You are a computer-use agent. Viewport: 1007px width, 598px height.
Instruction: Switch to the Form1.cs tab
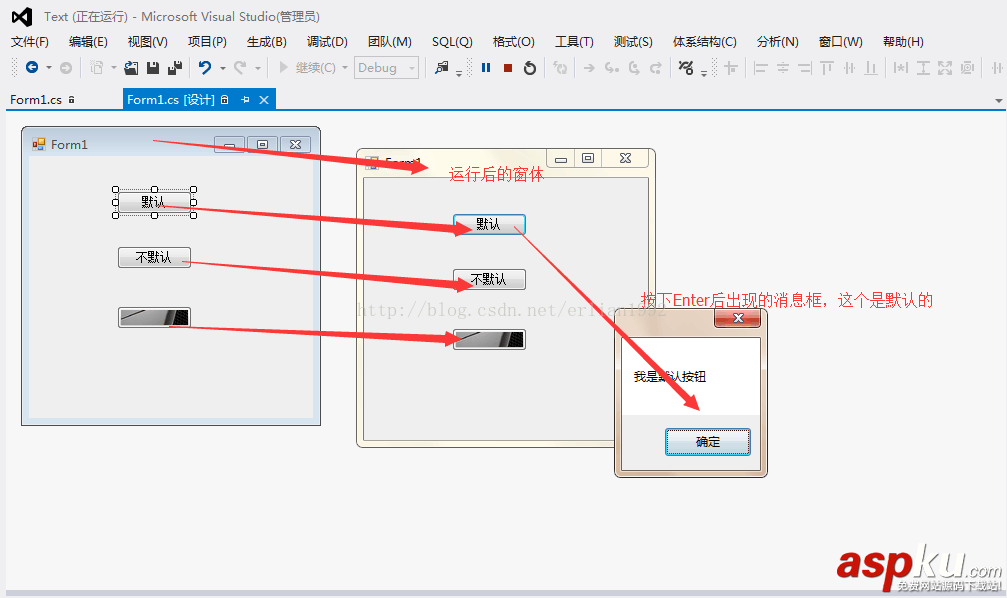tap(38, 99)
